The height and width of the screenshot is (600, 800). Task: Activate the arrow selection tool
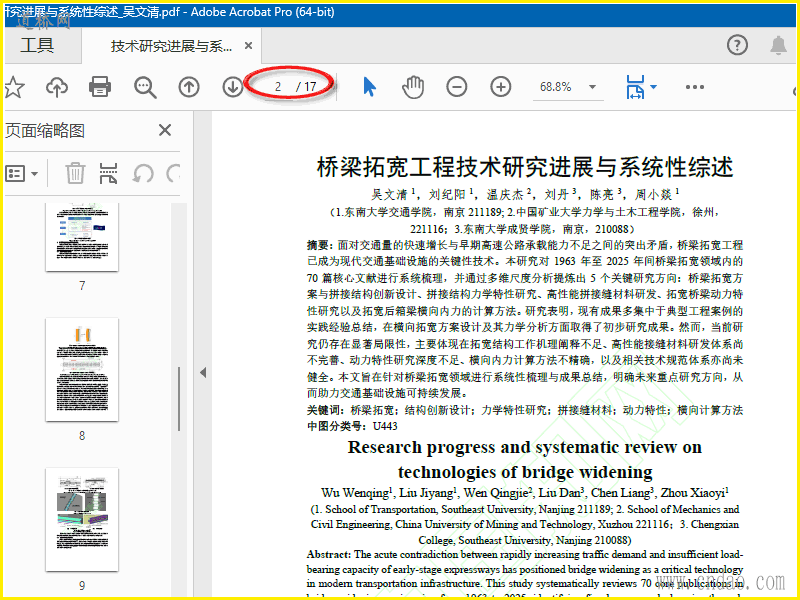coord(369,87)
